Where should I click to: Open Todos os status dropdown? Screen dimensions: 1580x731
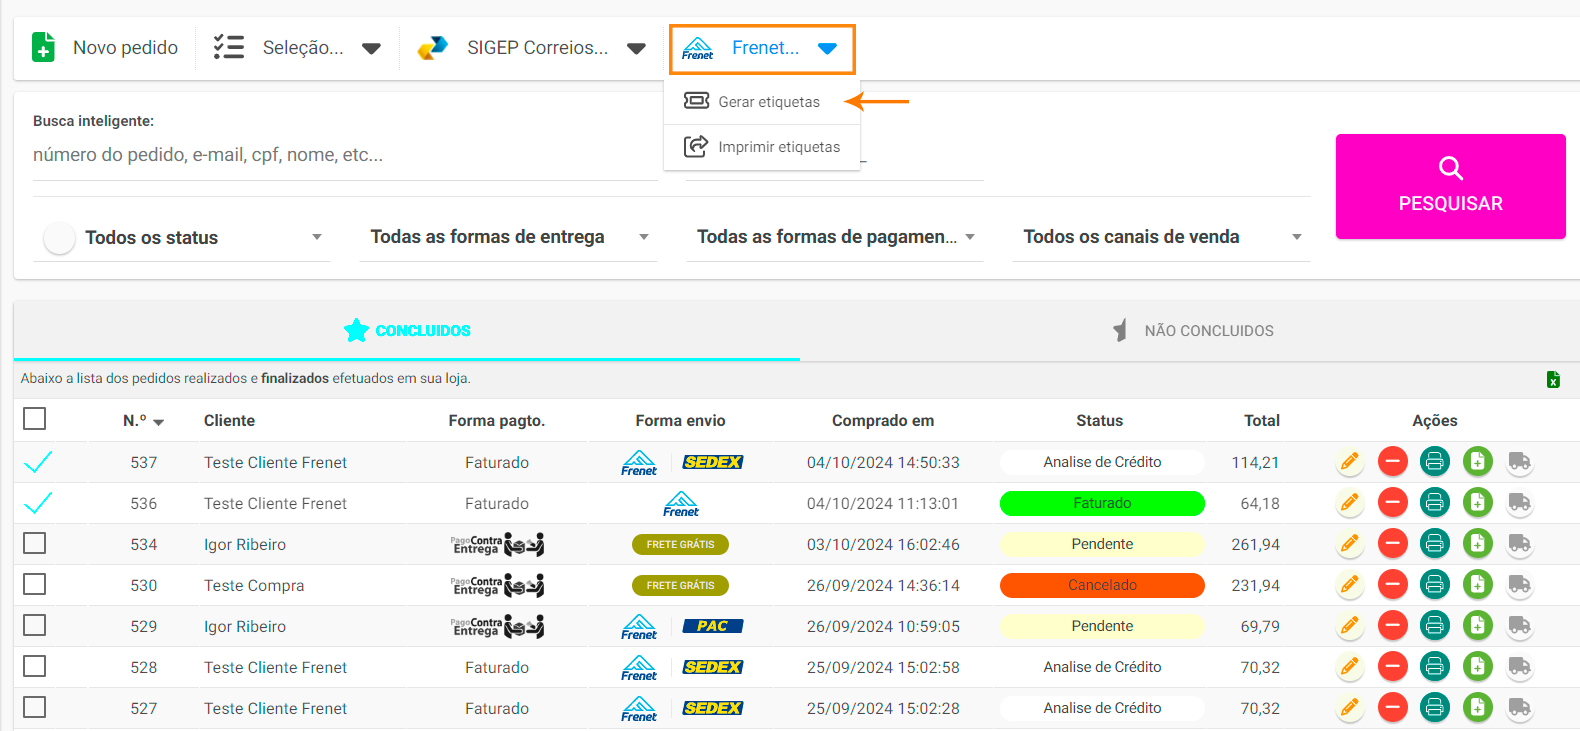click(x=182, y=237)
